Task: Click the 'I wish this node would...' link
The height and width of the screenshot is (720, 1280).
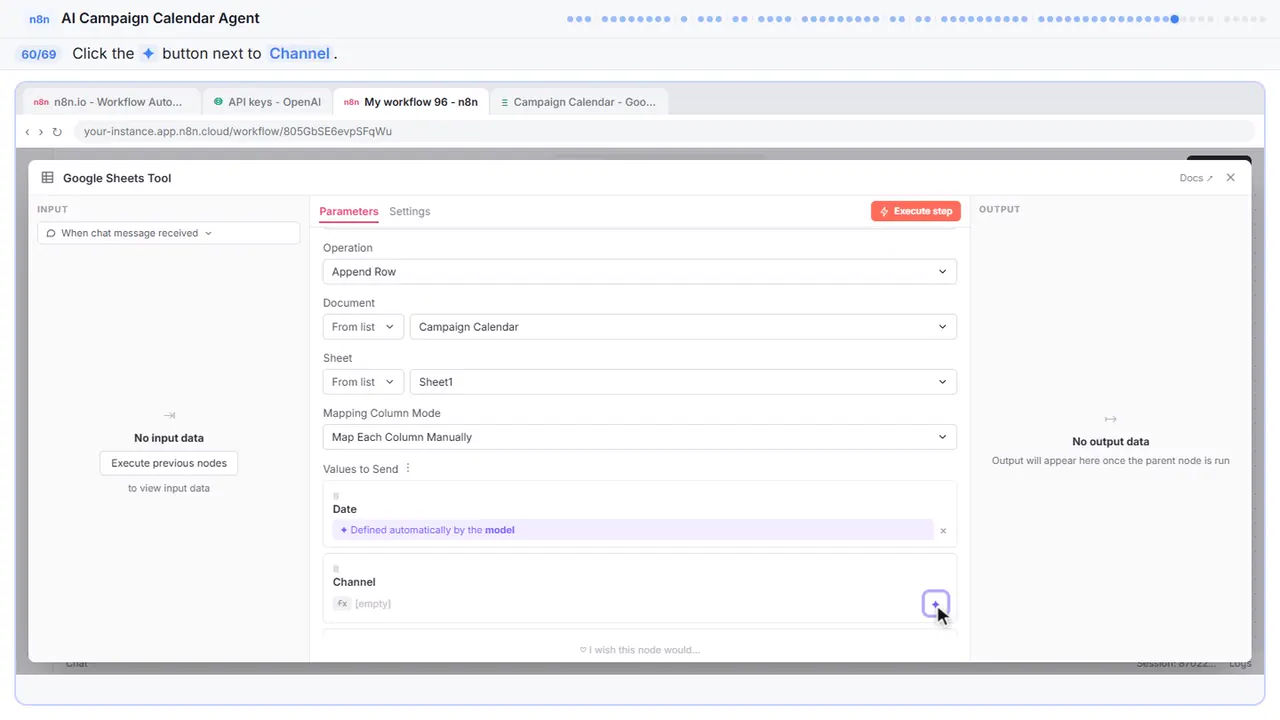Action: point(640,650)
